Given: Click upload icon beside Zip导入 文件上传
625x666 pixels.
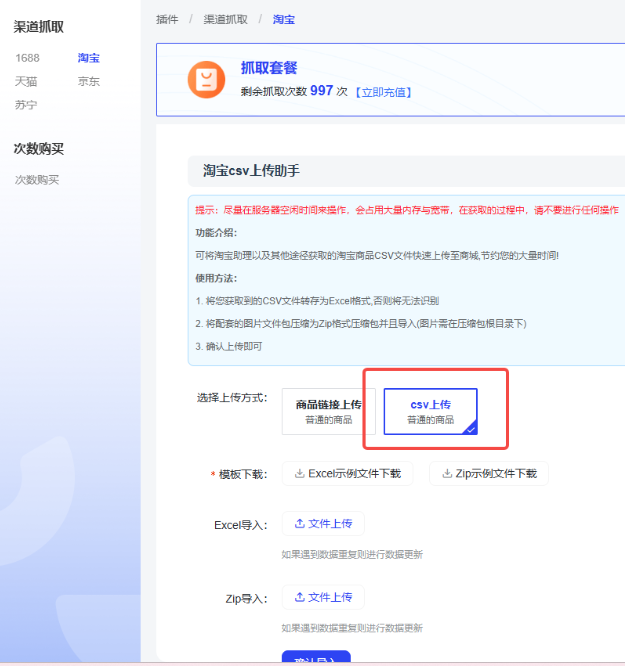Looking at the screenshot, I should [x=299, y=597].
